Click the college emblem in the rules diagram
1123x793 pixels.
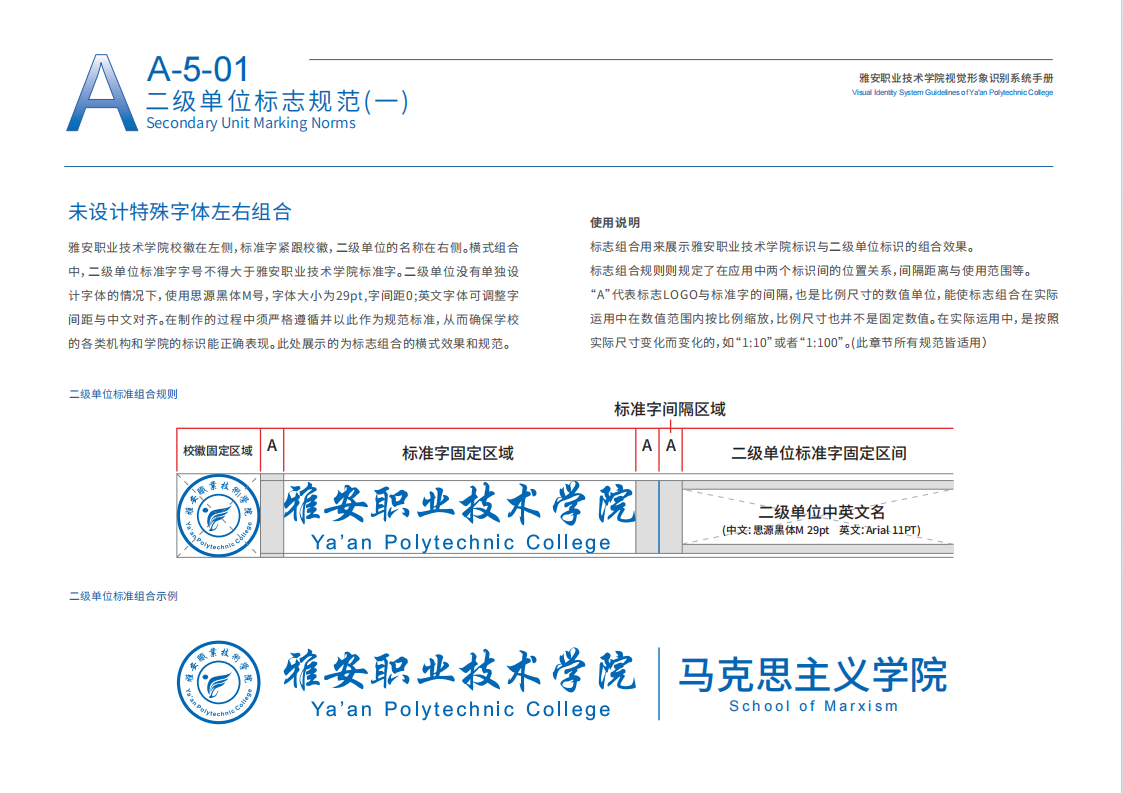[219, 514]
